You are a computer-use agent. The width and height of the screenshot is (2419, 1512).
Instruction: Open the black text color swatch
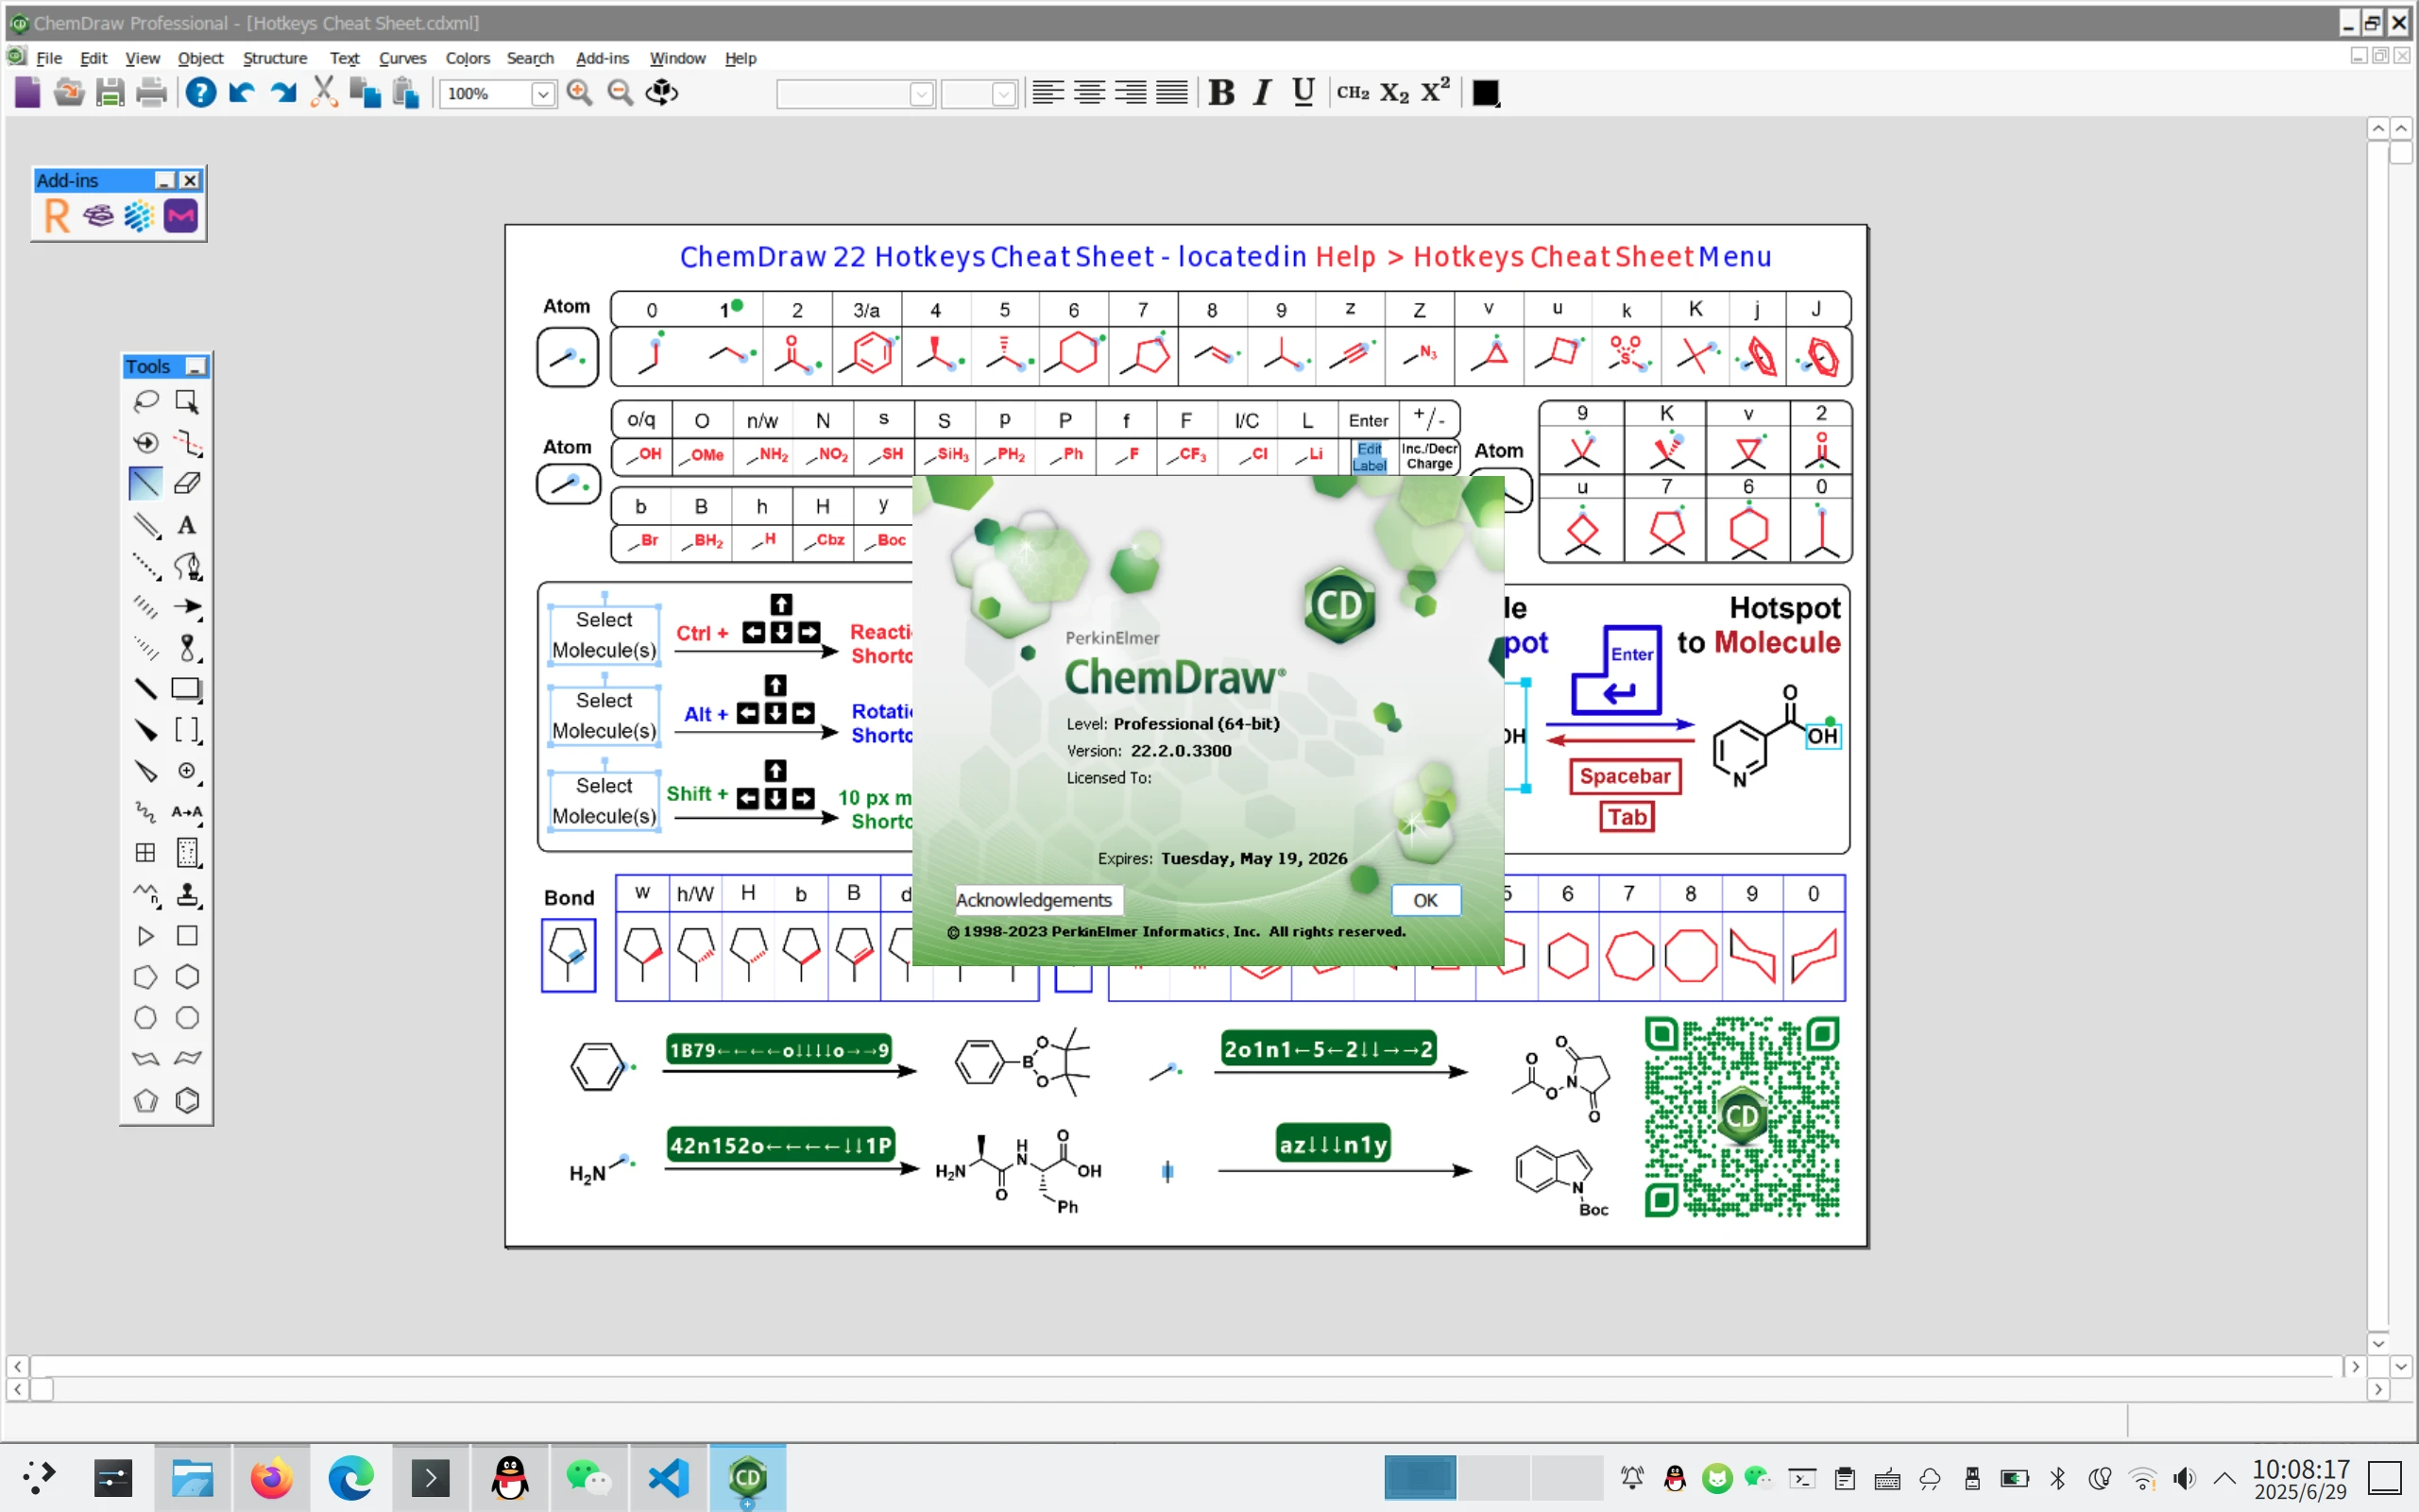pyautogui.click(x=1486, y=93)
